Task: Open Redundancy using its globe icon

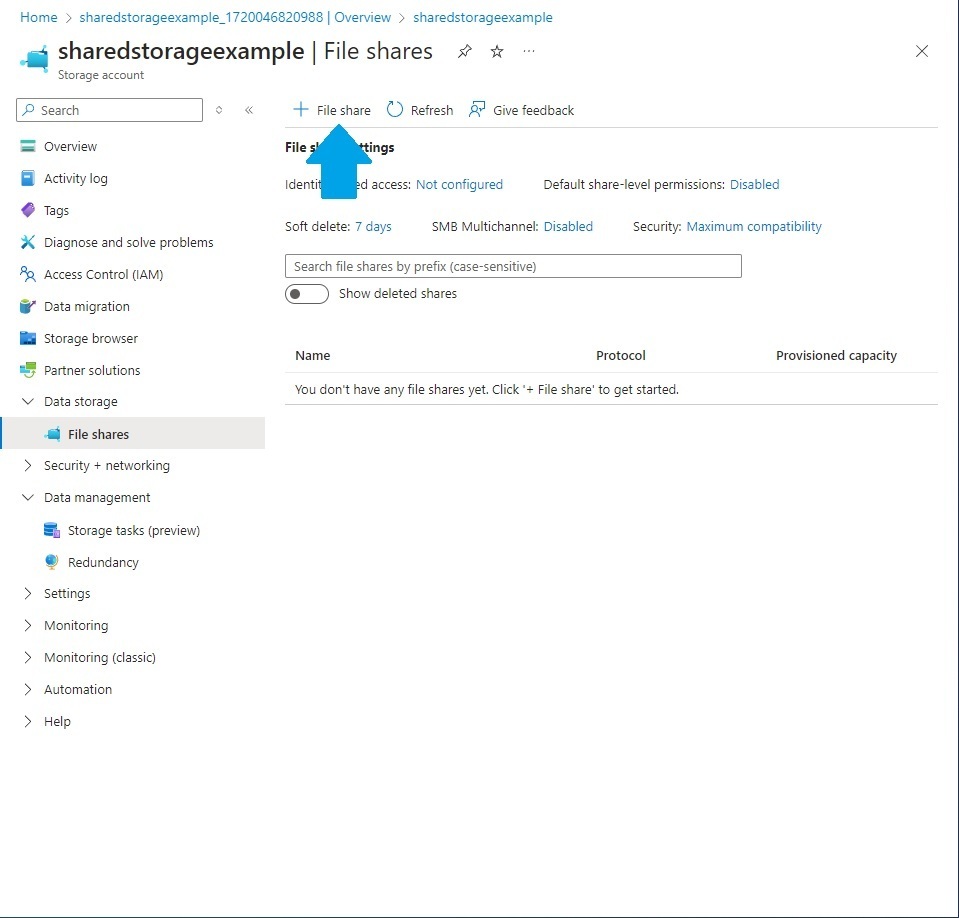Action: click(x=53, y=562)
